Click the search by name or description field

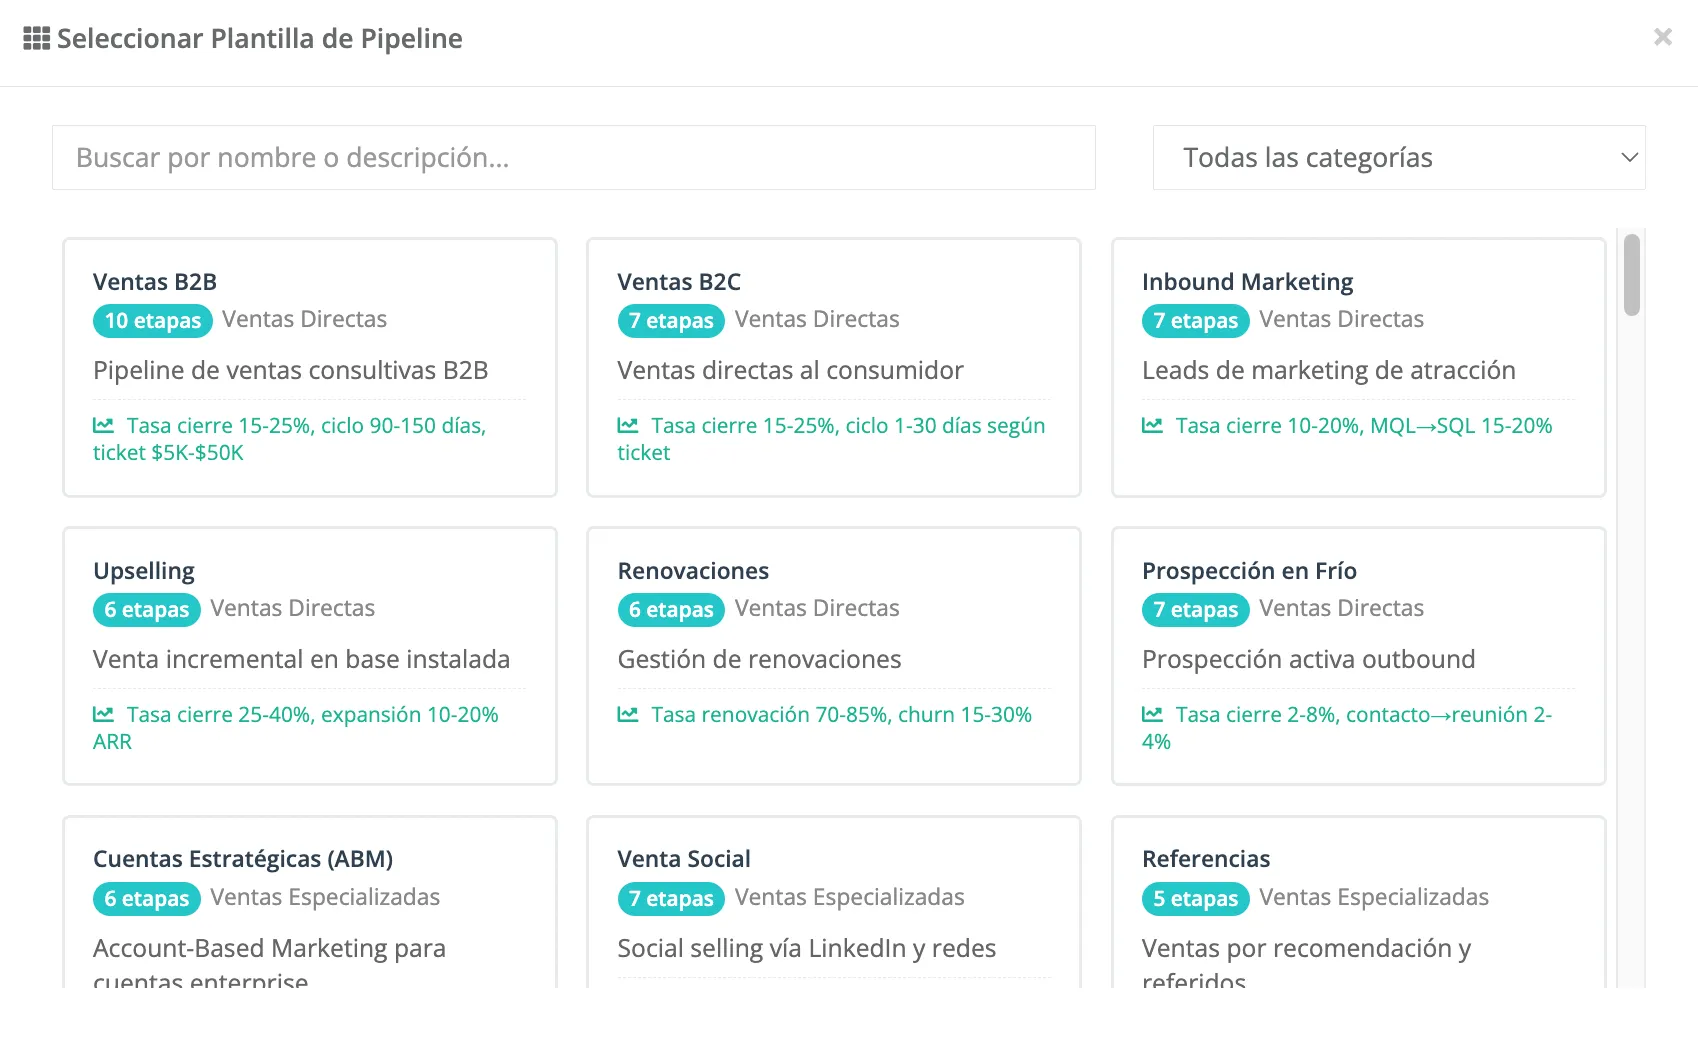click(x=574, y=158)
